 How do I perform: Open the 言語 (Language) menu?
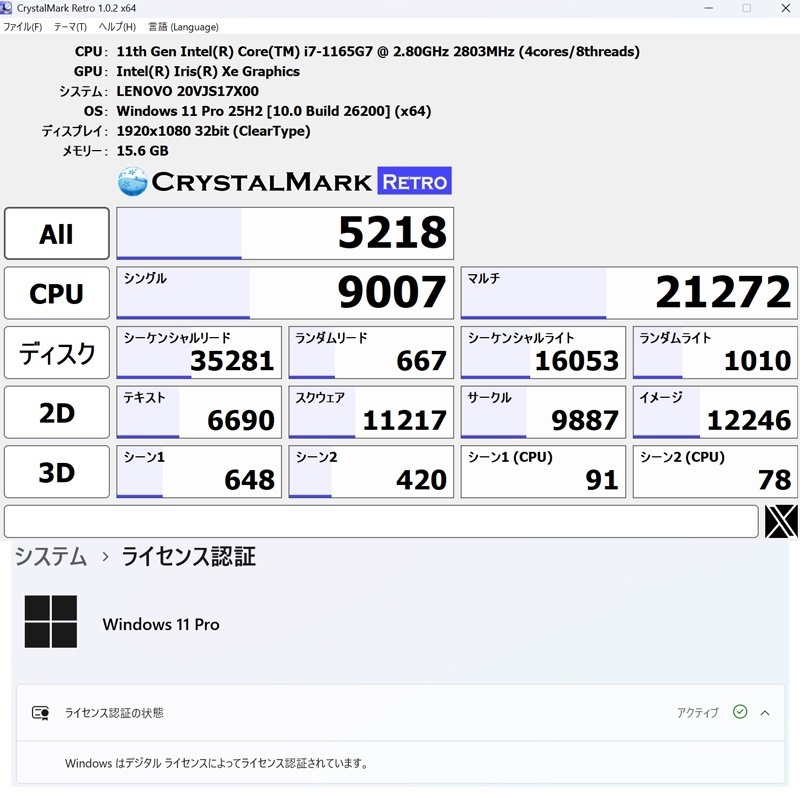pos(183,27)
